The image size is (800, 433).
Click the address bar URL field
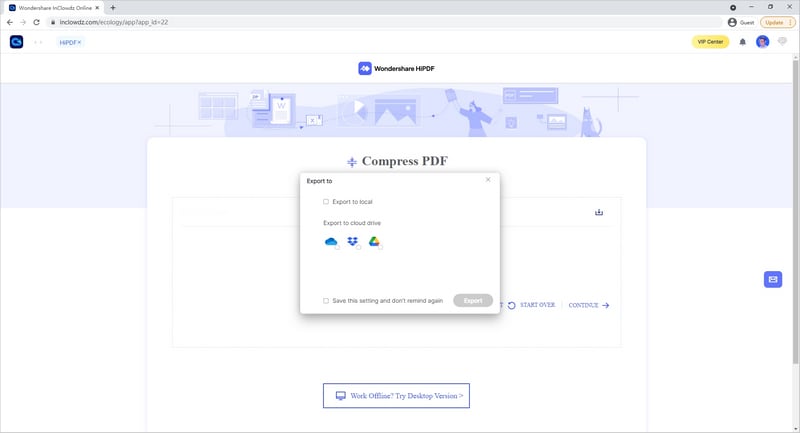click(385, 22)
